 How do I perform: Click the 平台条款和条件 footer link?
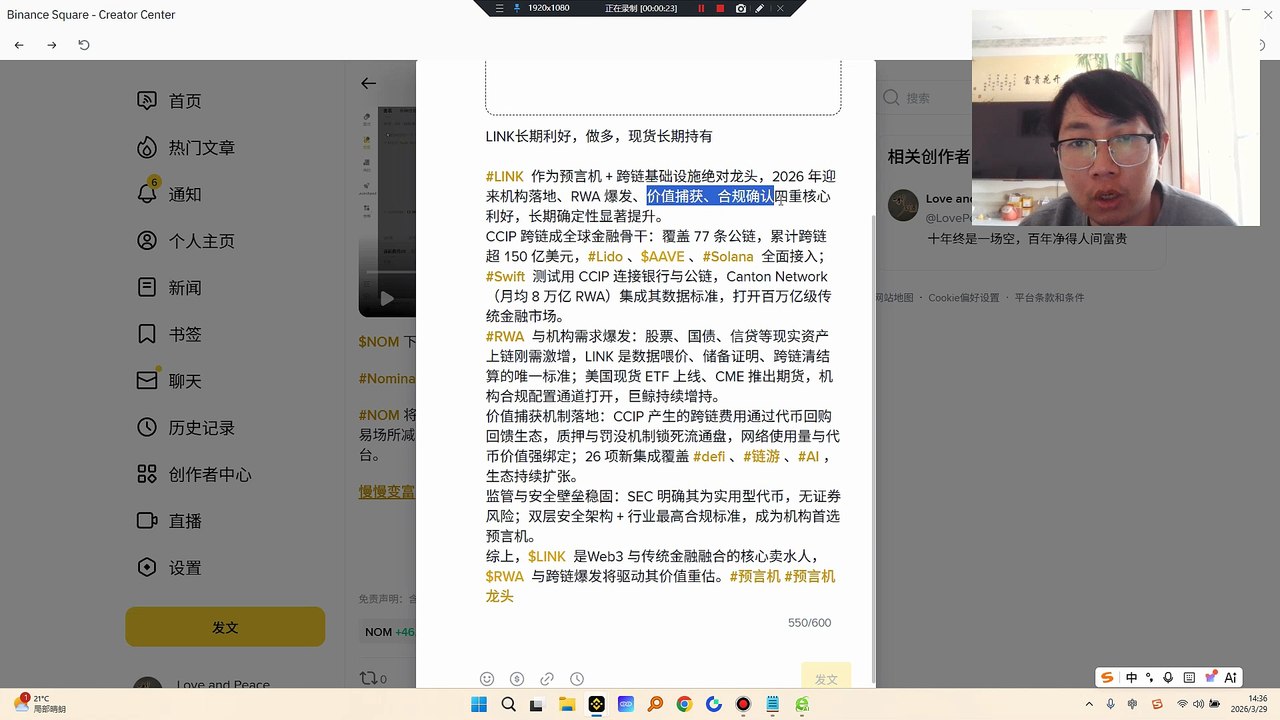1050,298
